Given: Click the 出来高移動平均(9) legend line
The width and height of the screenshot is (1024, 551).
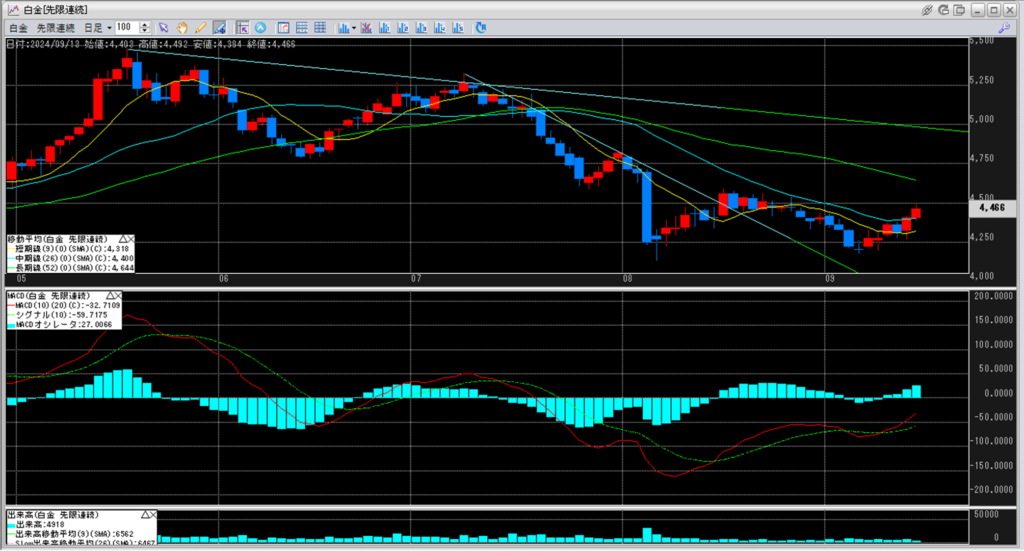Looking at the screenshot, I should [x=71, y=533].
